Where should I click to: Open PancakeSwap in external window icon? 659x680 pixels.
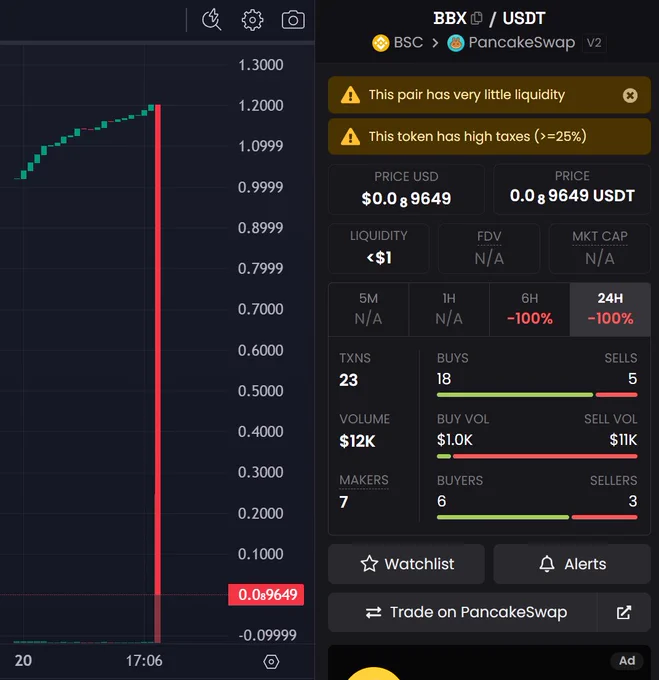(x=624, y=612)
